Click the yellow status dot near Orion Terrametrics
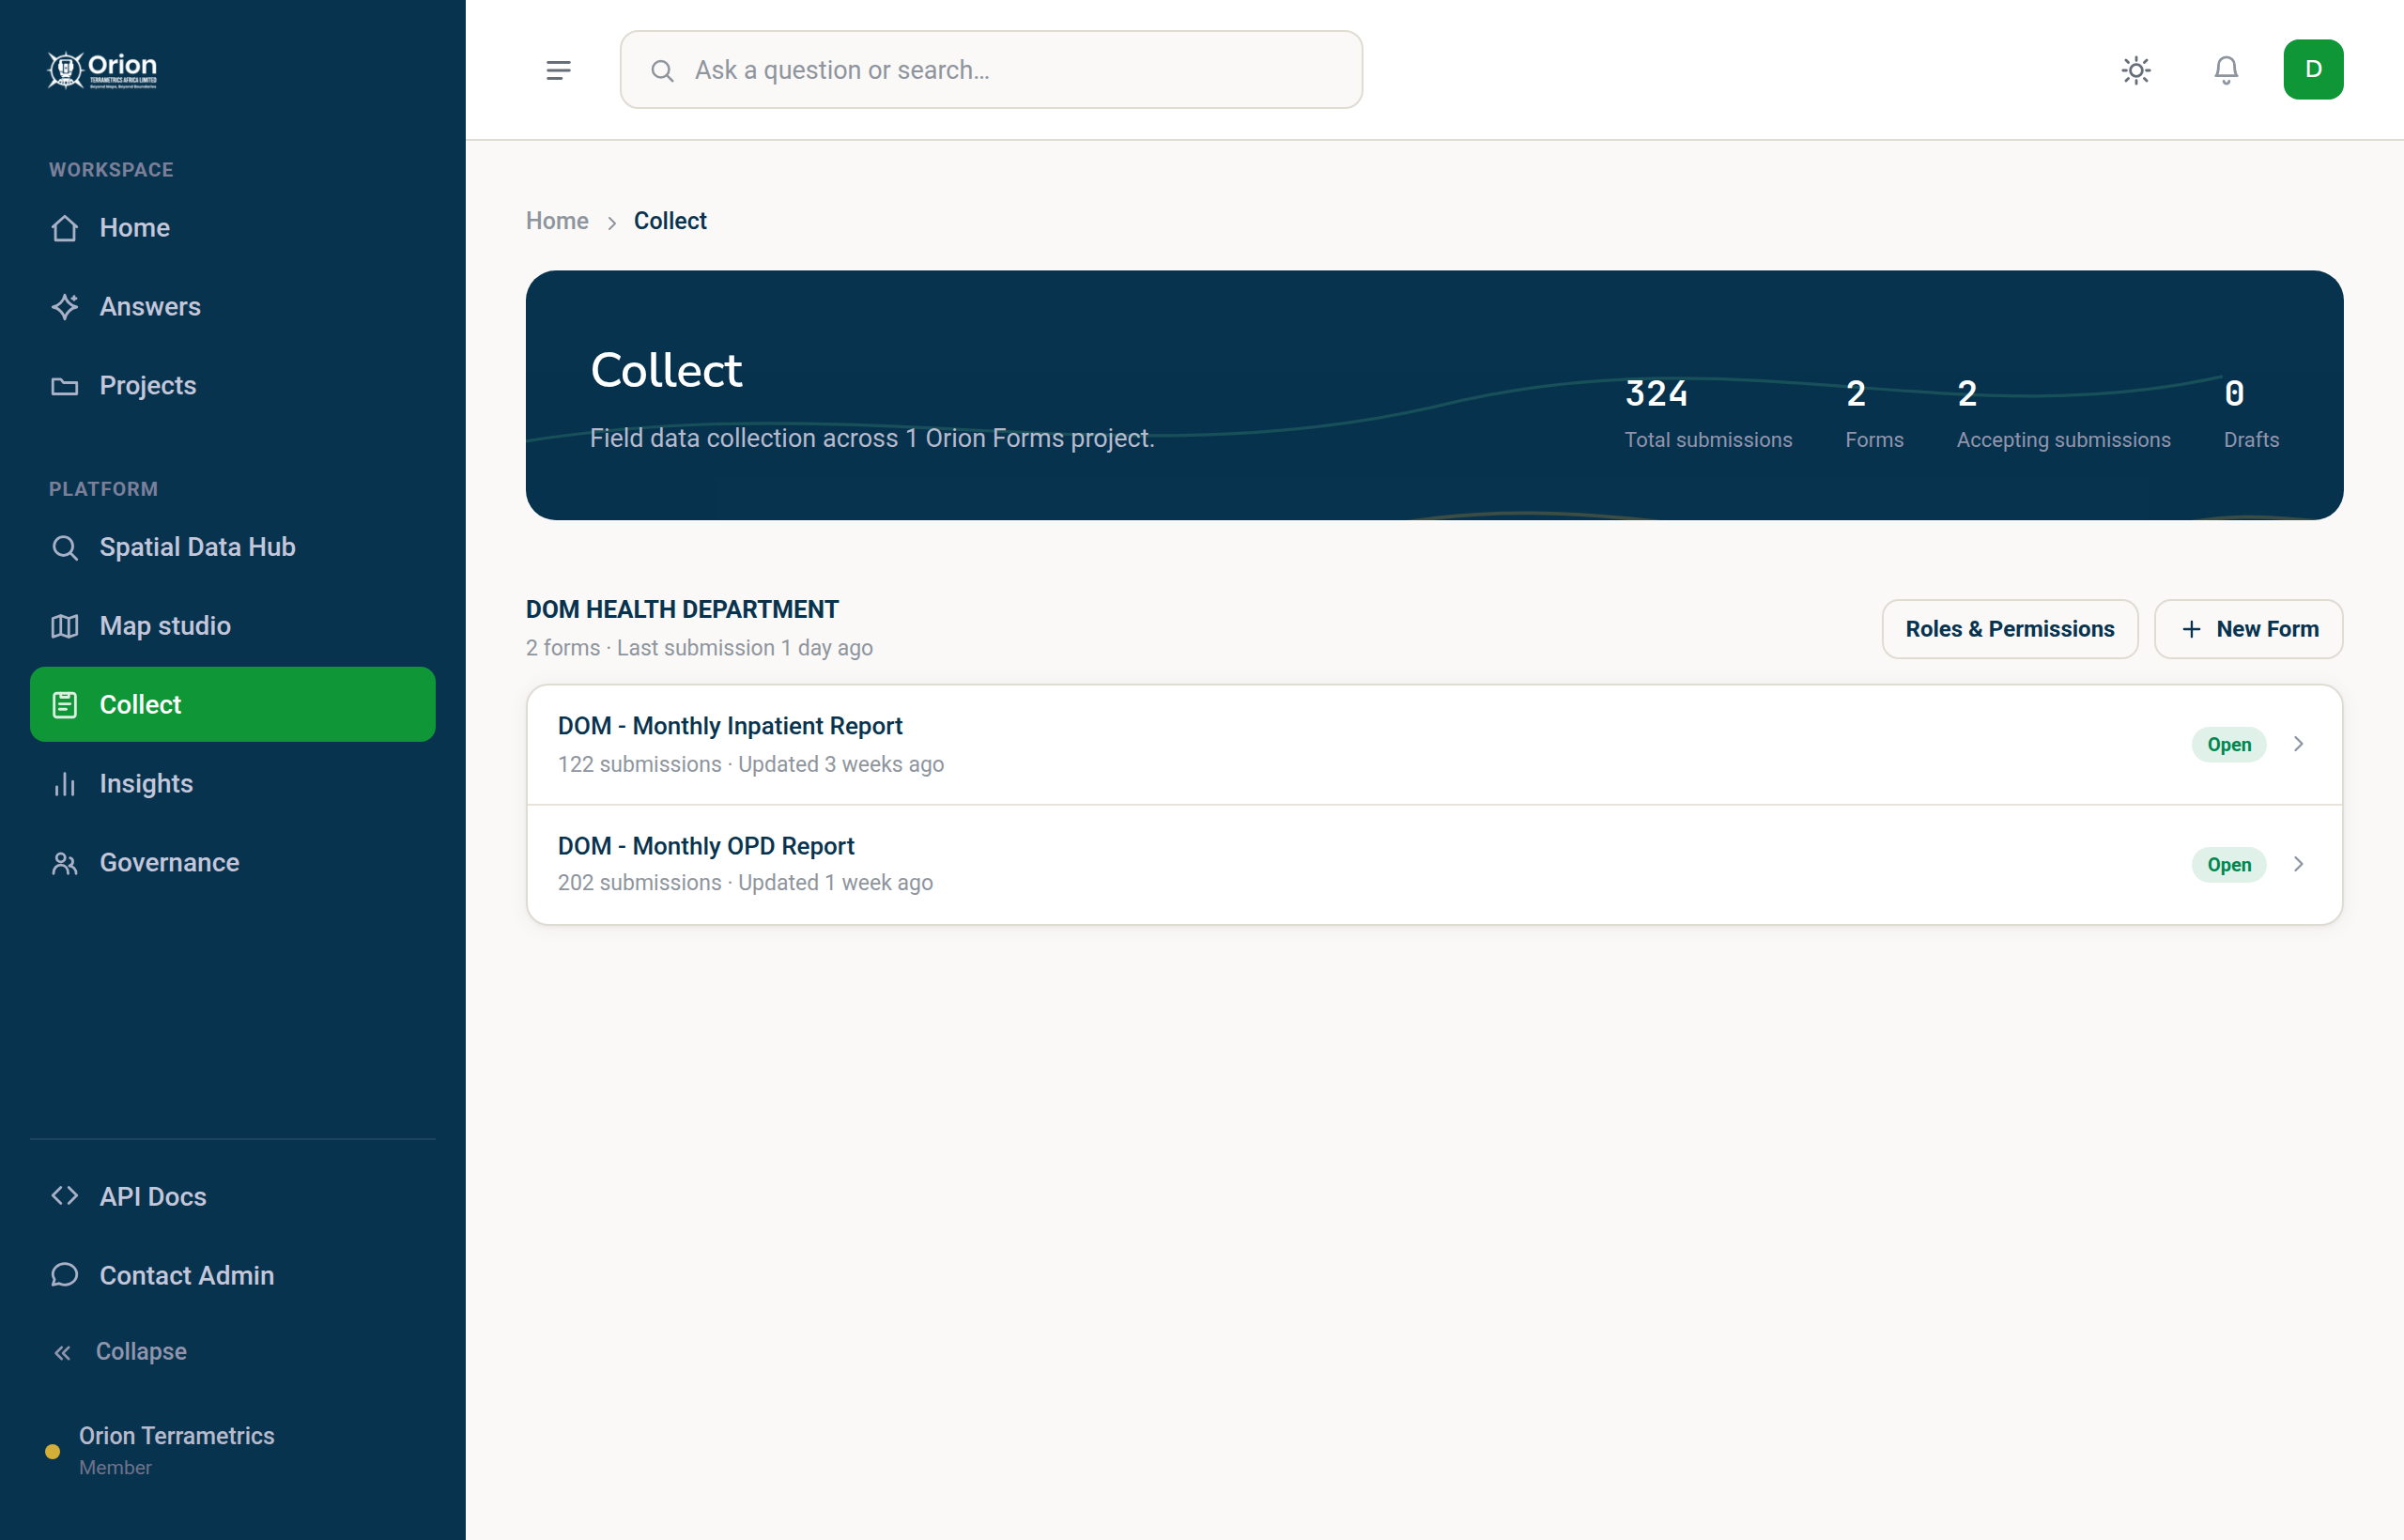This screenshot has width=2404, height=1540. pos(53,1451)
